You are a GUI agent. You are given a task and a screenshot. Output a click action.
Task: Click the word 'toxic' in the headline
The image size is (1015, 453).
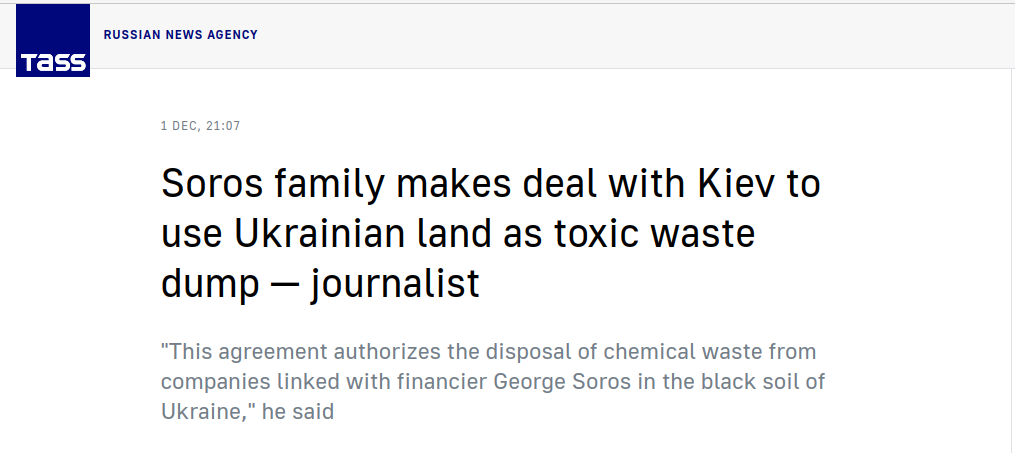600,235
